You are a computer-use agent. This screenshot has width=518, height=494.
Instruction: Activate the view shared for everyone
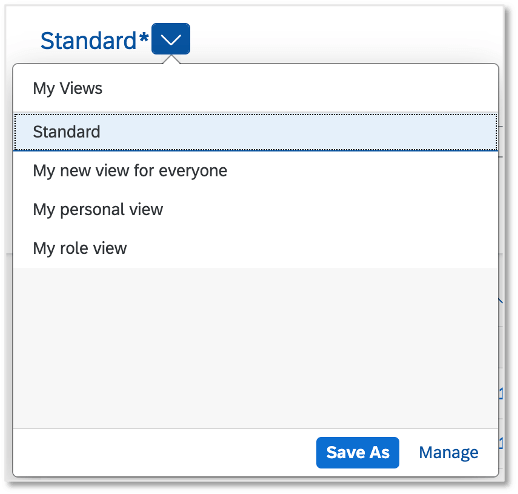pos(256,171)
